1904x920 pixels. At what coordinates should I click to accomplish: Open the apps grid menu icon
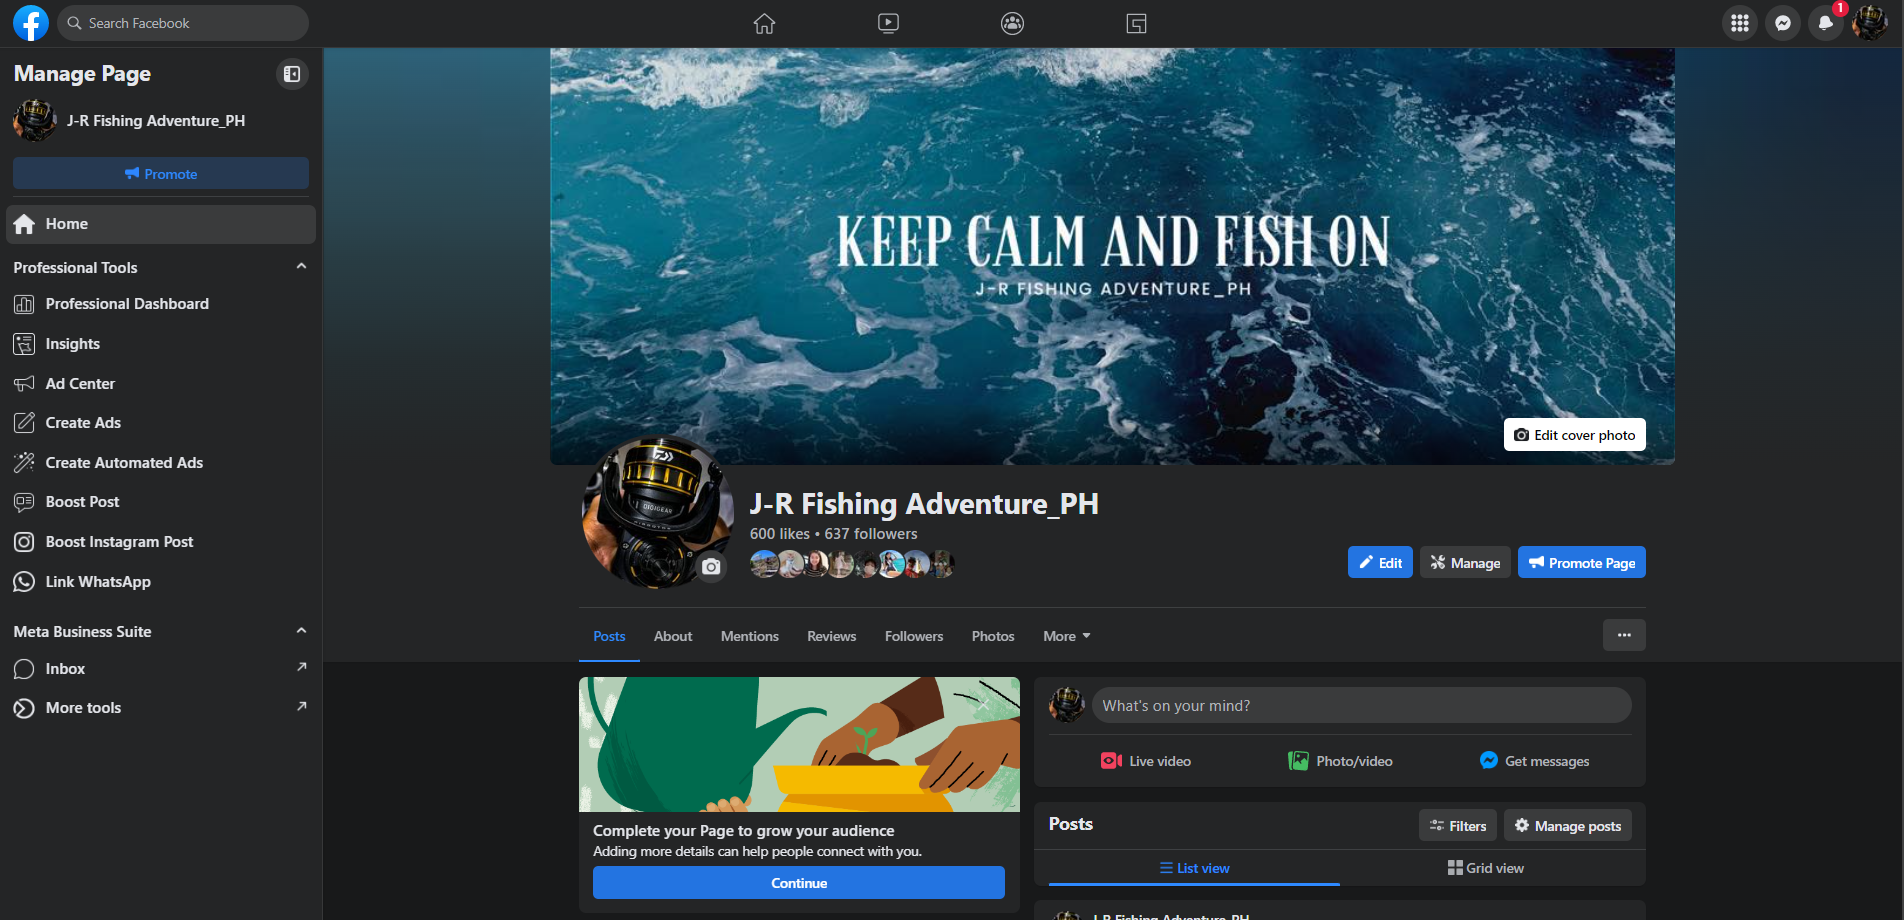click(1740, 23)
